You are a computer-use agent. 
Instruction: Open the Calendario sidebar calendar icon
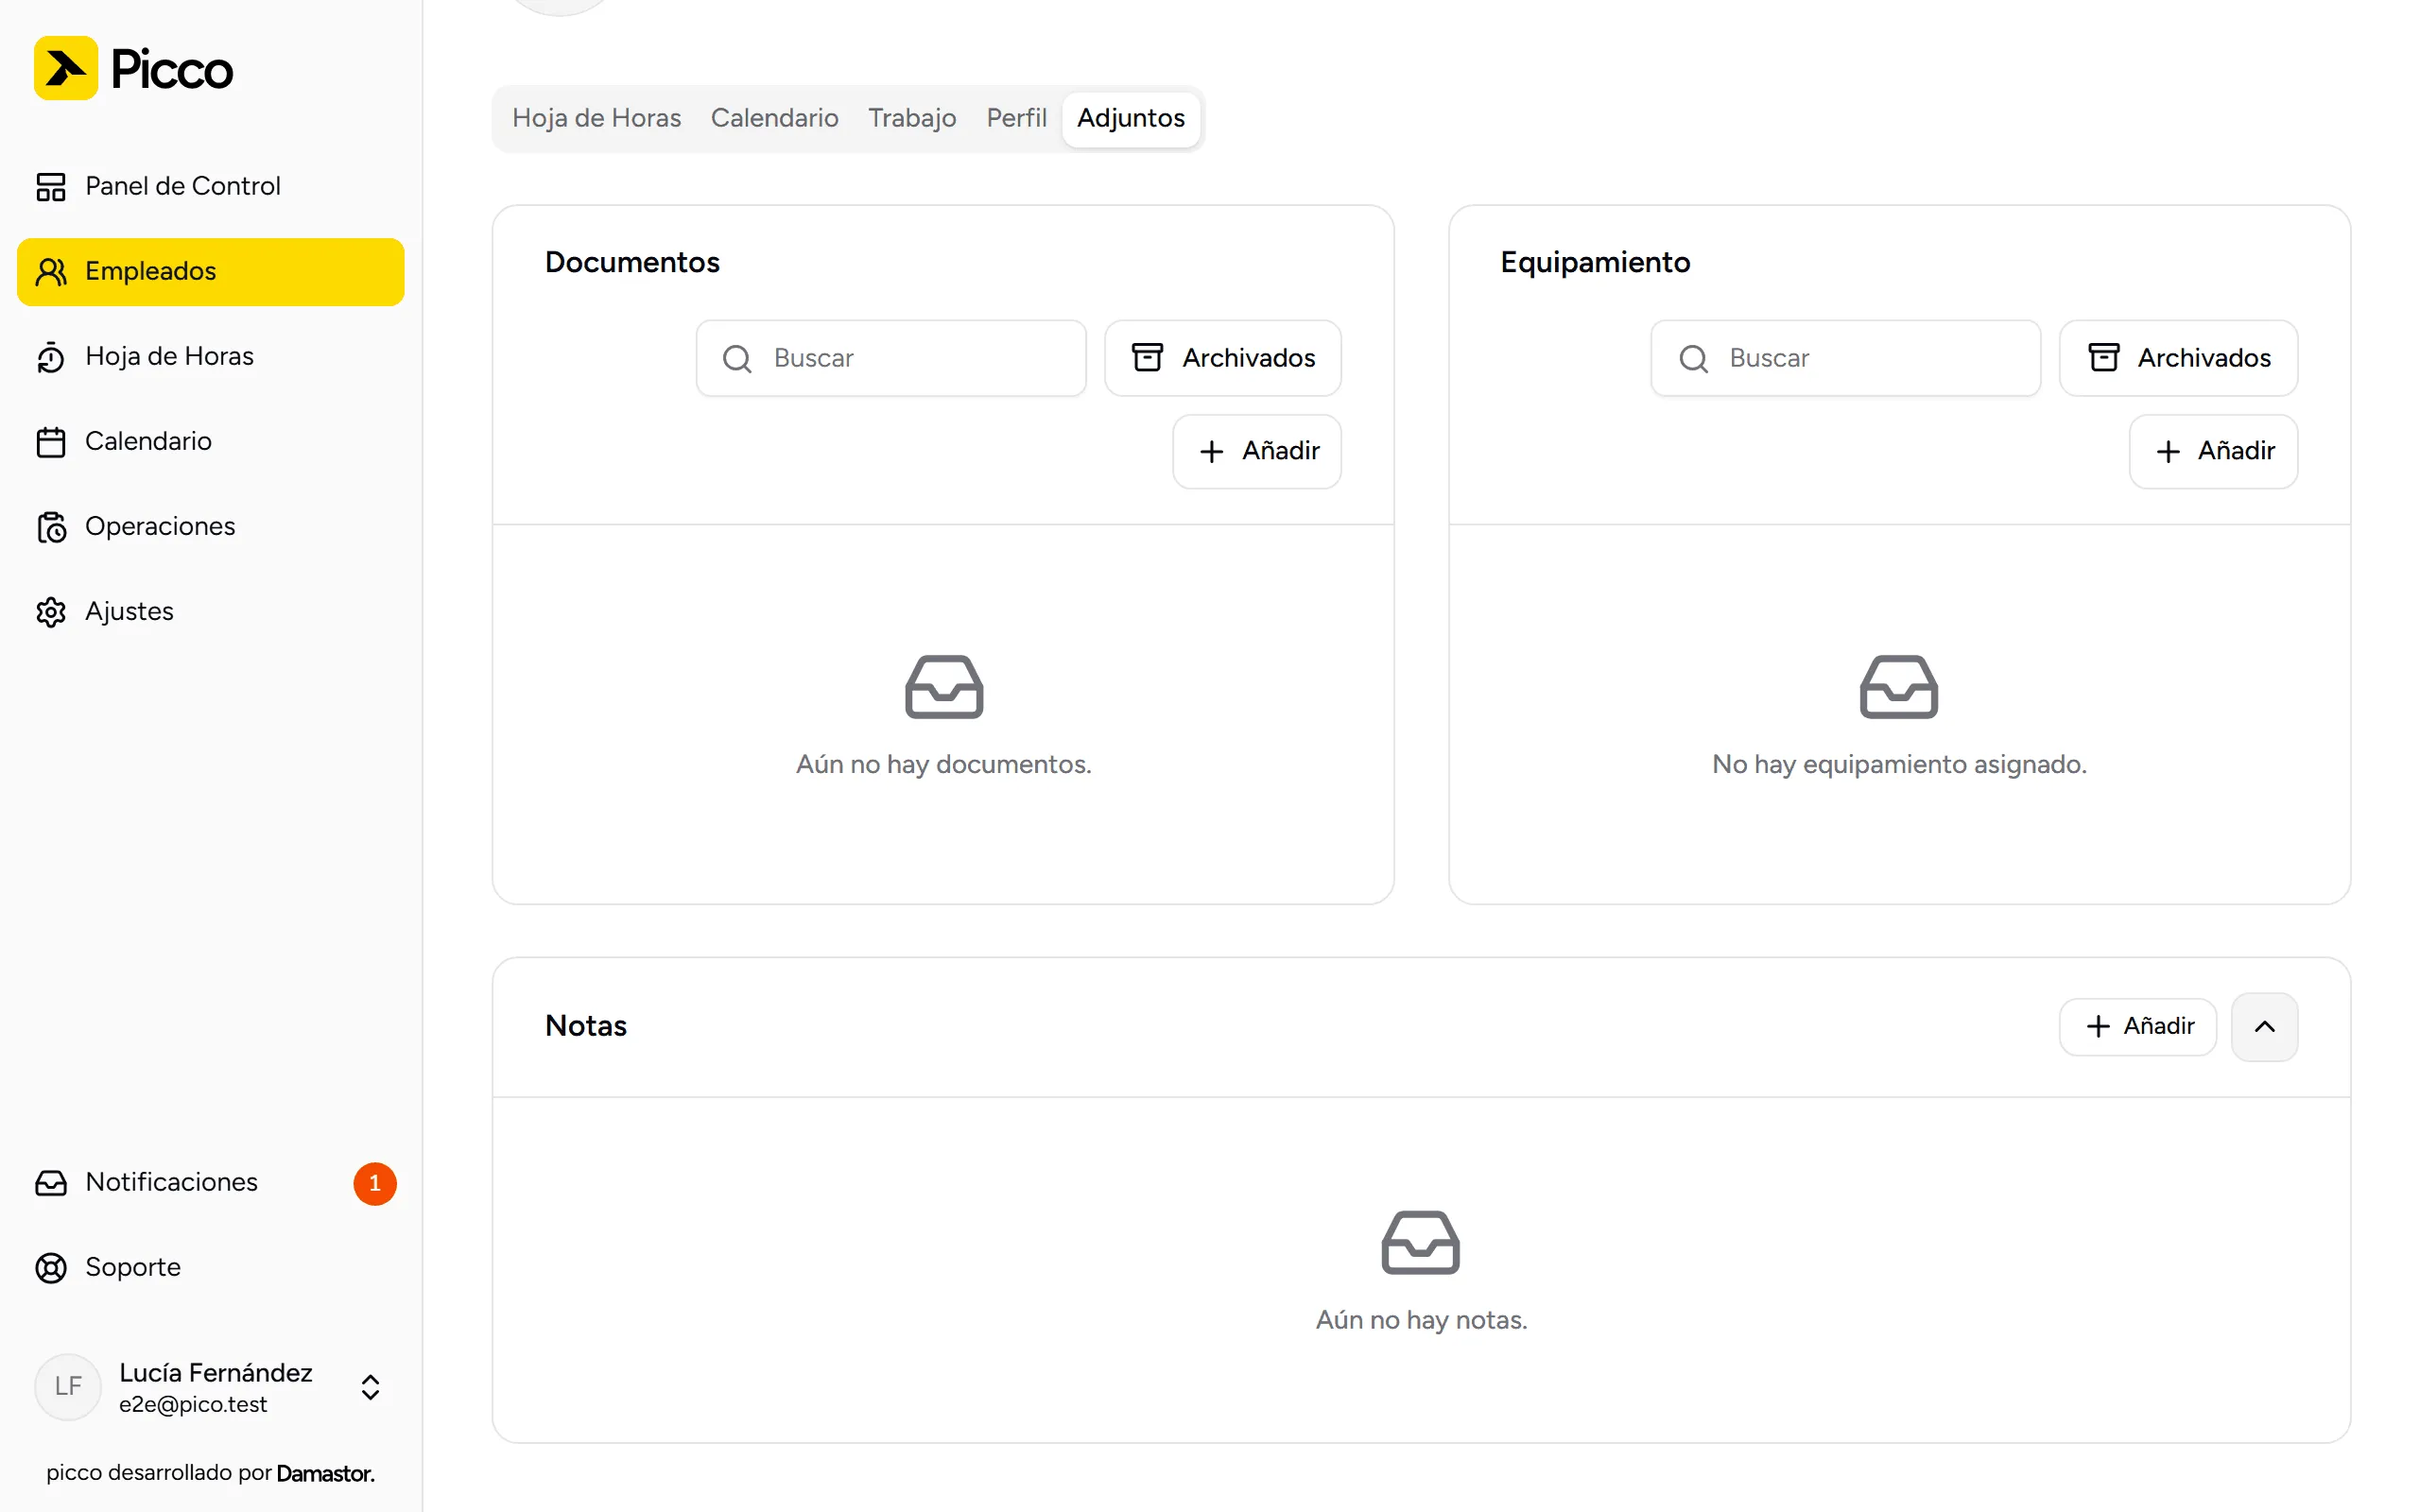pyautogui.click(x=51, y=442)
